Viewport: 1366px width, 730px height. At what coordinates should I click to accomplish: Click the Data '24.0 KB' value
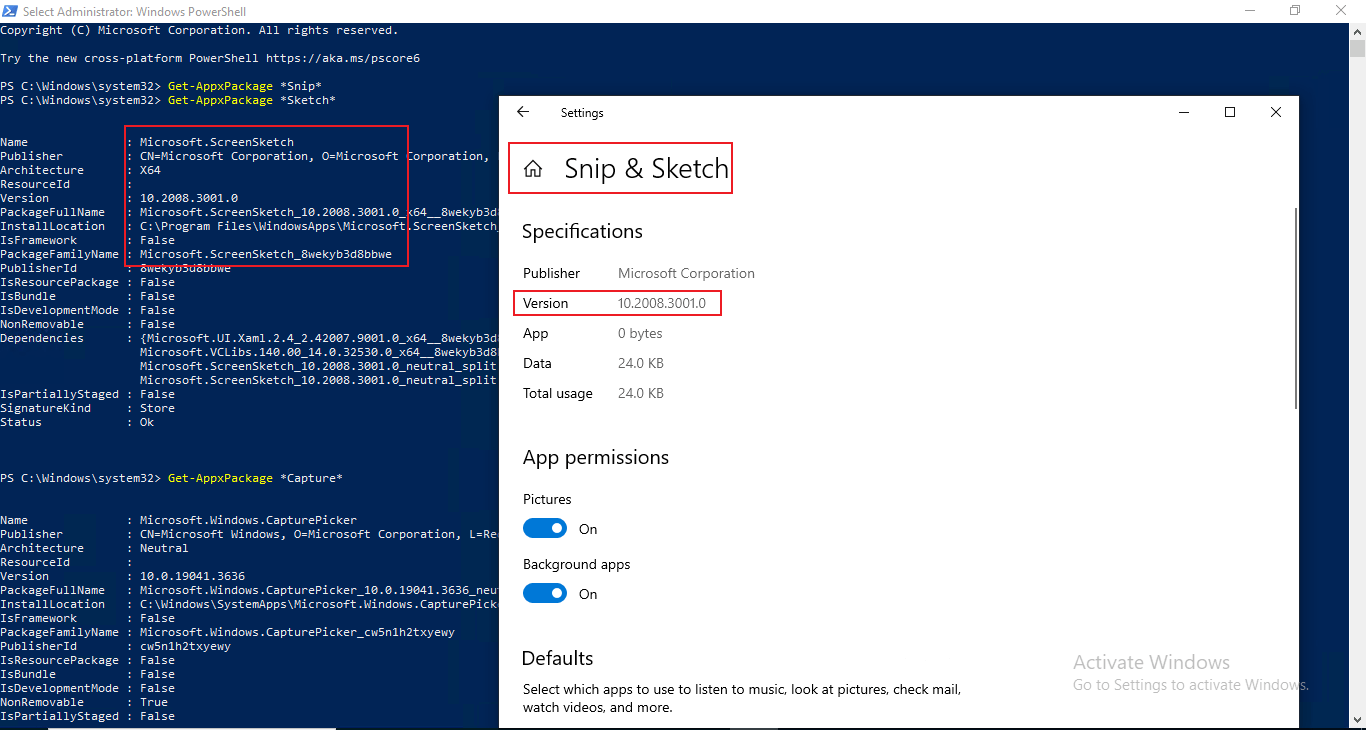641,363
